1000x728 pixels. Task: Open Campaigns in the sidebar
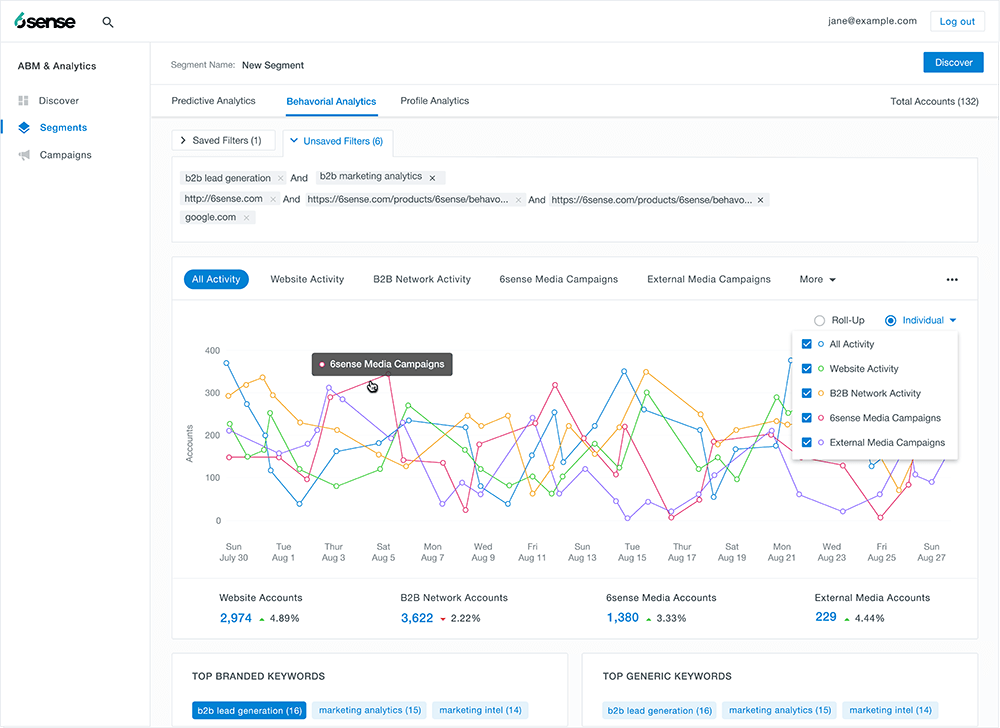pos(66,155)
